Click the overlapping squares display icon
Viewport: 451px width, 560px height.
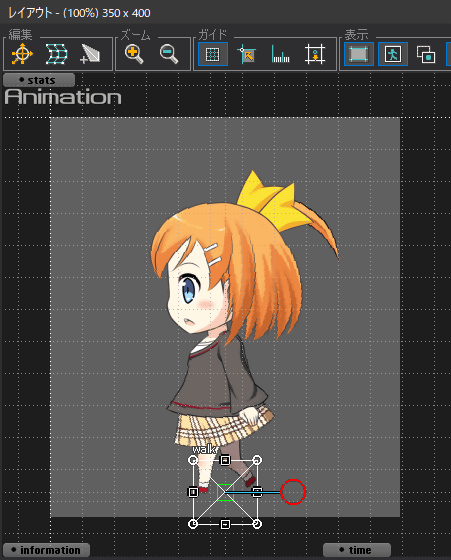pos(426,54)
